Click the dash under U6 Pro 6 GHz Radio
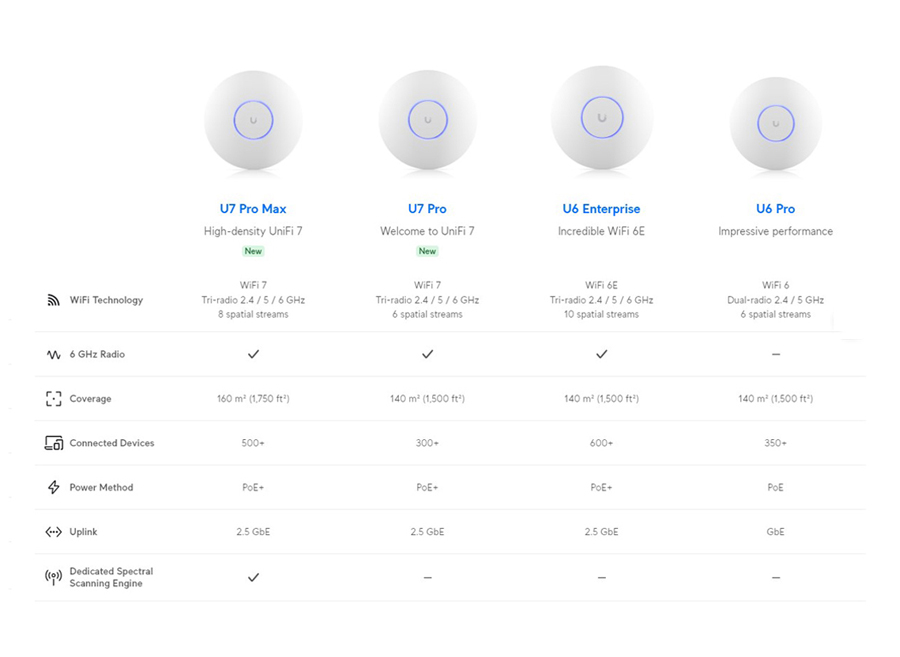Viewport: 900px width, 657px height. coord(775,353)
